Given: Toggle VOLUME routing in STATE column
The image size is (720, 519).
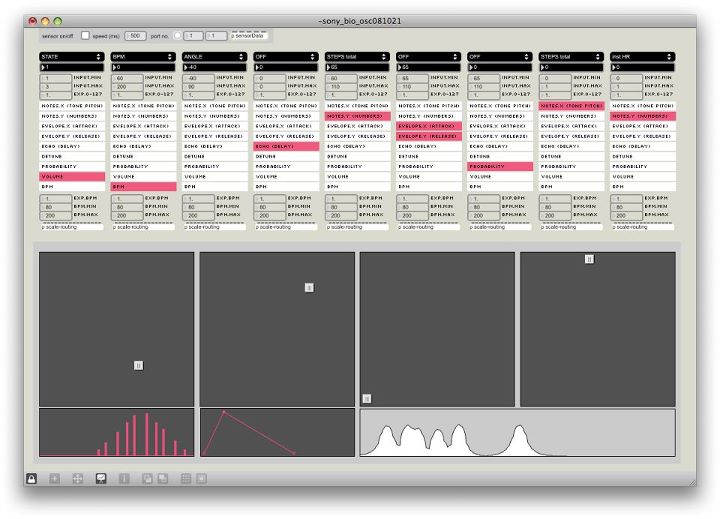Looking at the screenshot, I should 73,176.
